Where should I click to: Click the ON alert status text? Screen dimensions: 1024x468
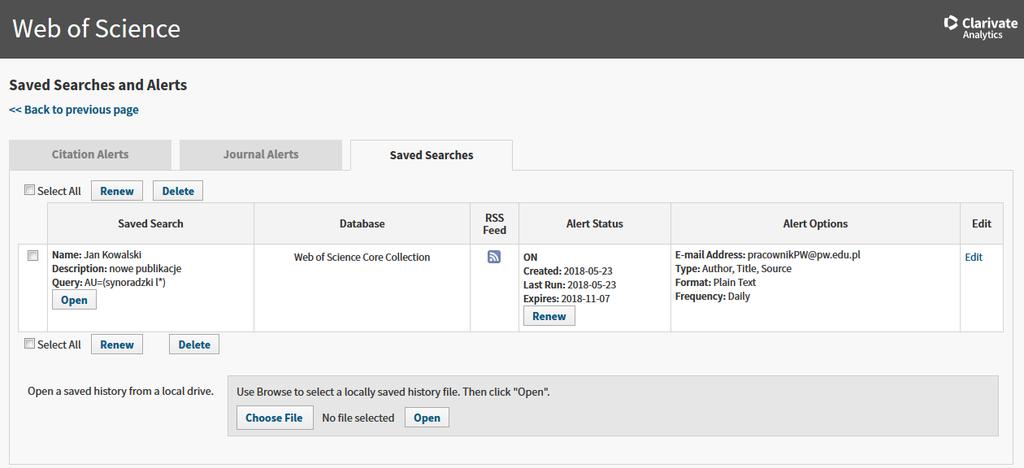530,257
